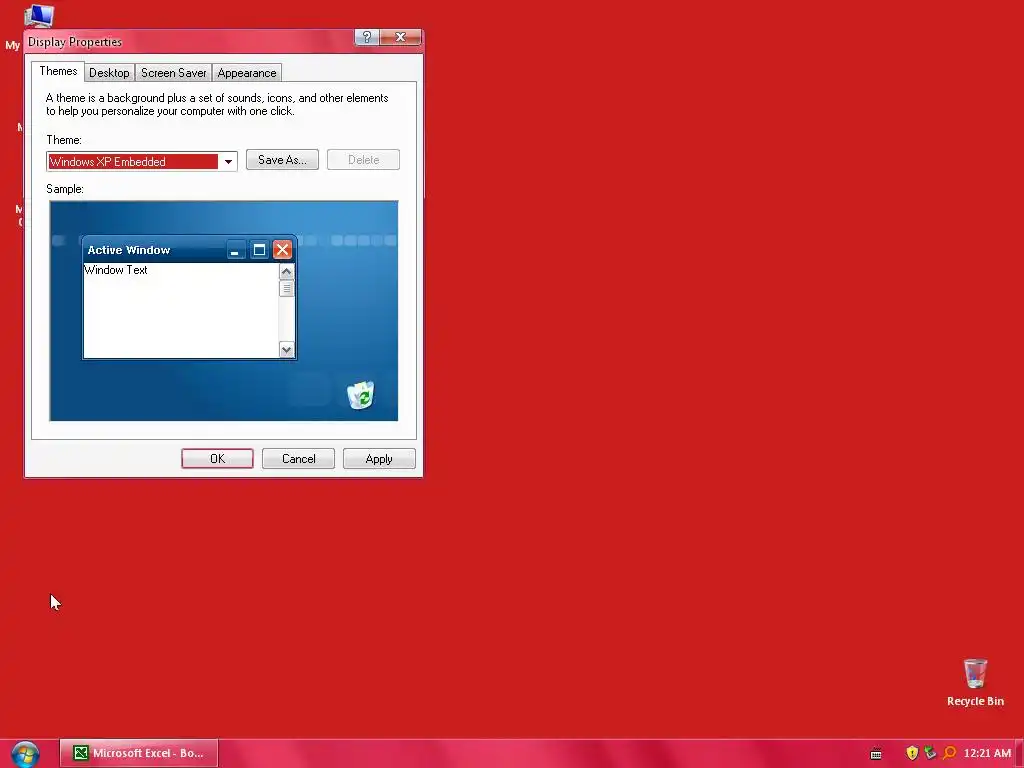Apply the theme changes
The height and width of the screenshot is (768, 1024).
point(379,458)
